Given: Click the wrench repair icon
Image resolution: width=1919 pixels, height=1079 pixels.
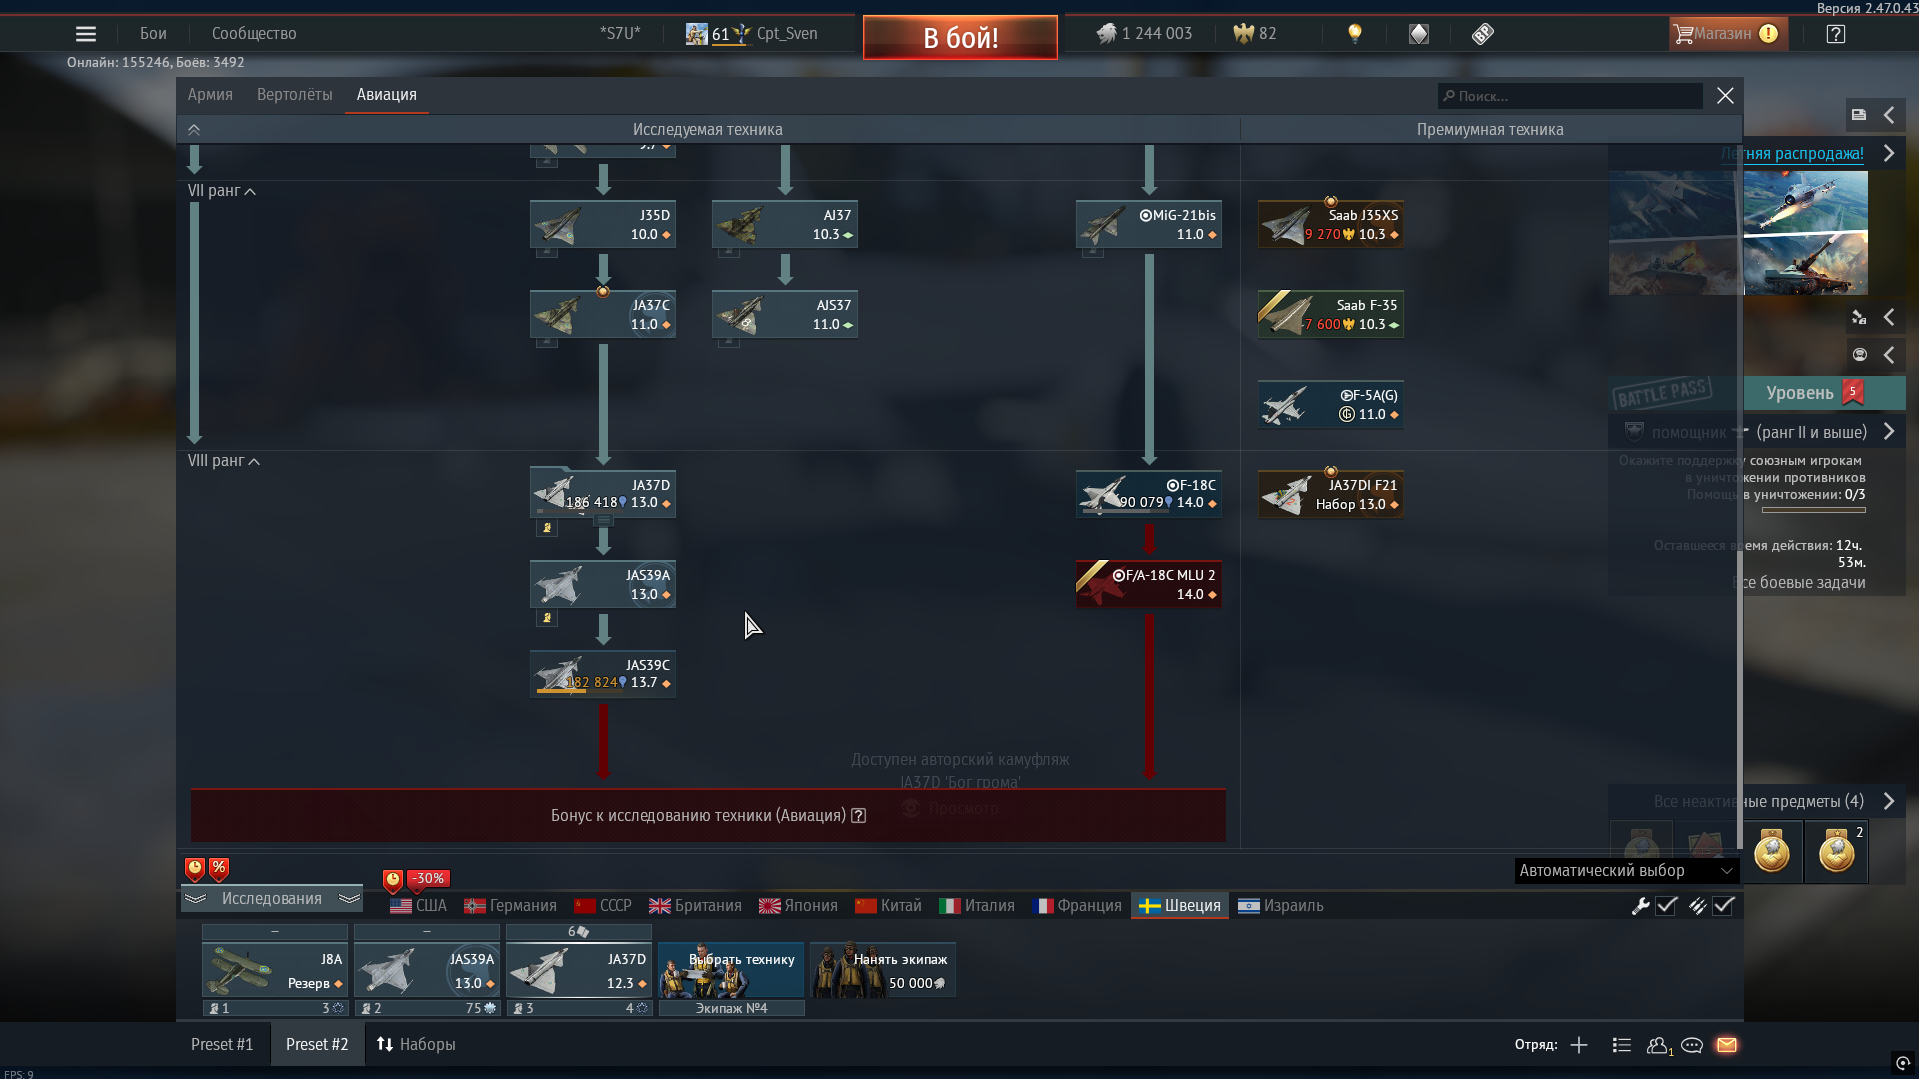Looking at the screenshot, I should pos(1640,906).
